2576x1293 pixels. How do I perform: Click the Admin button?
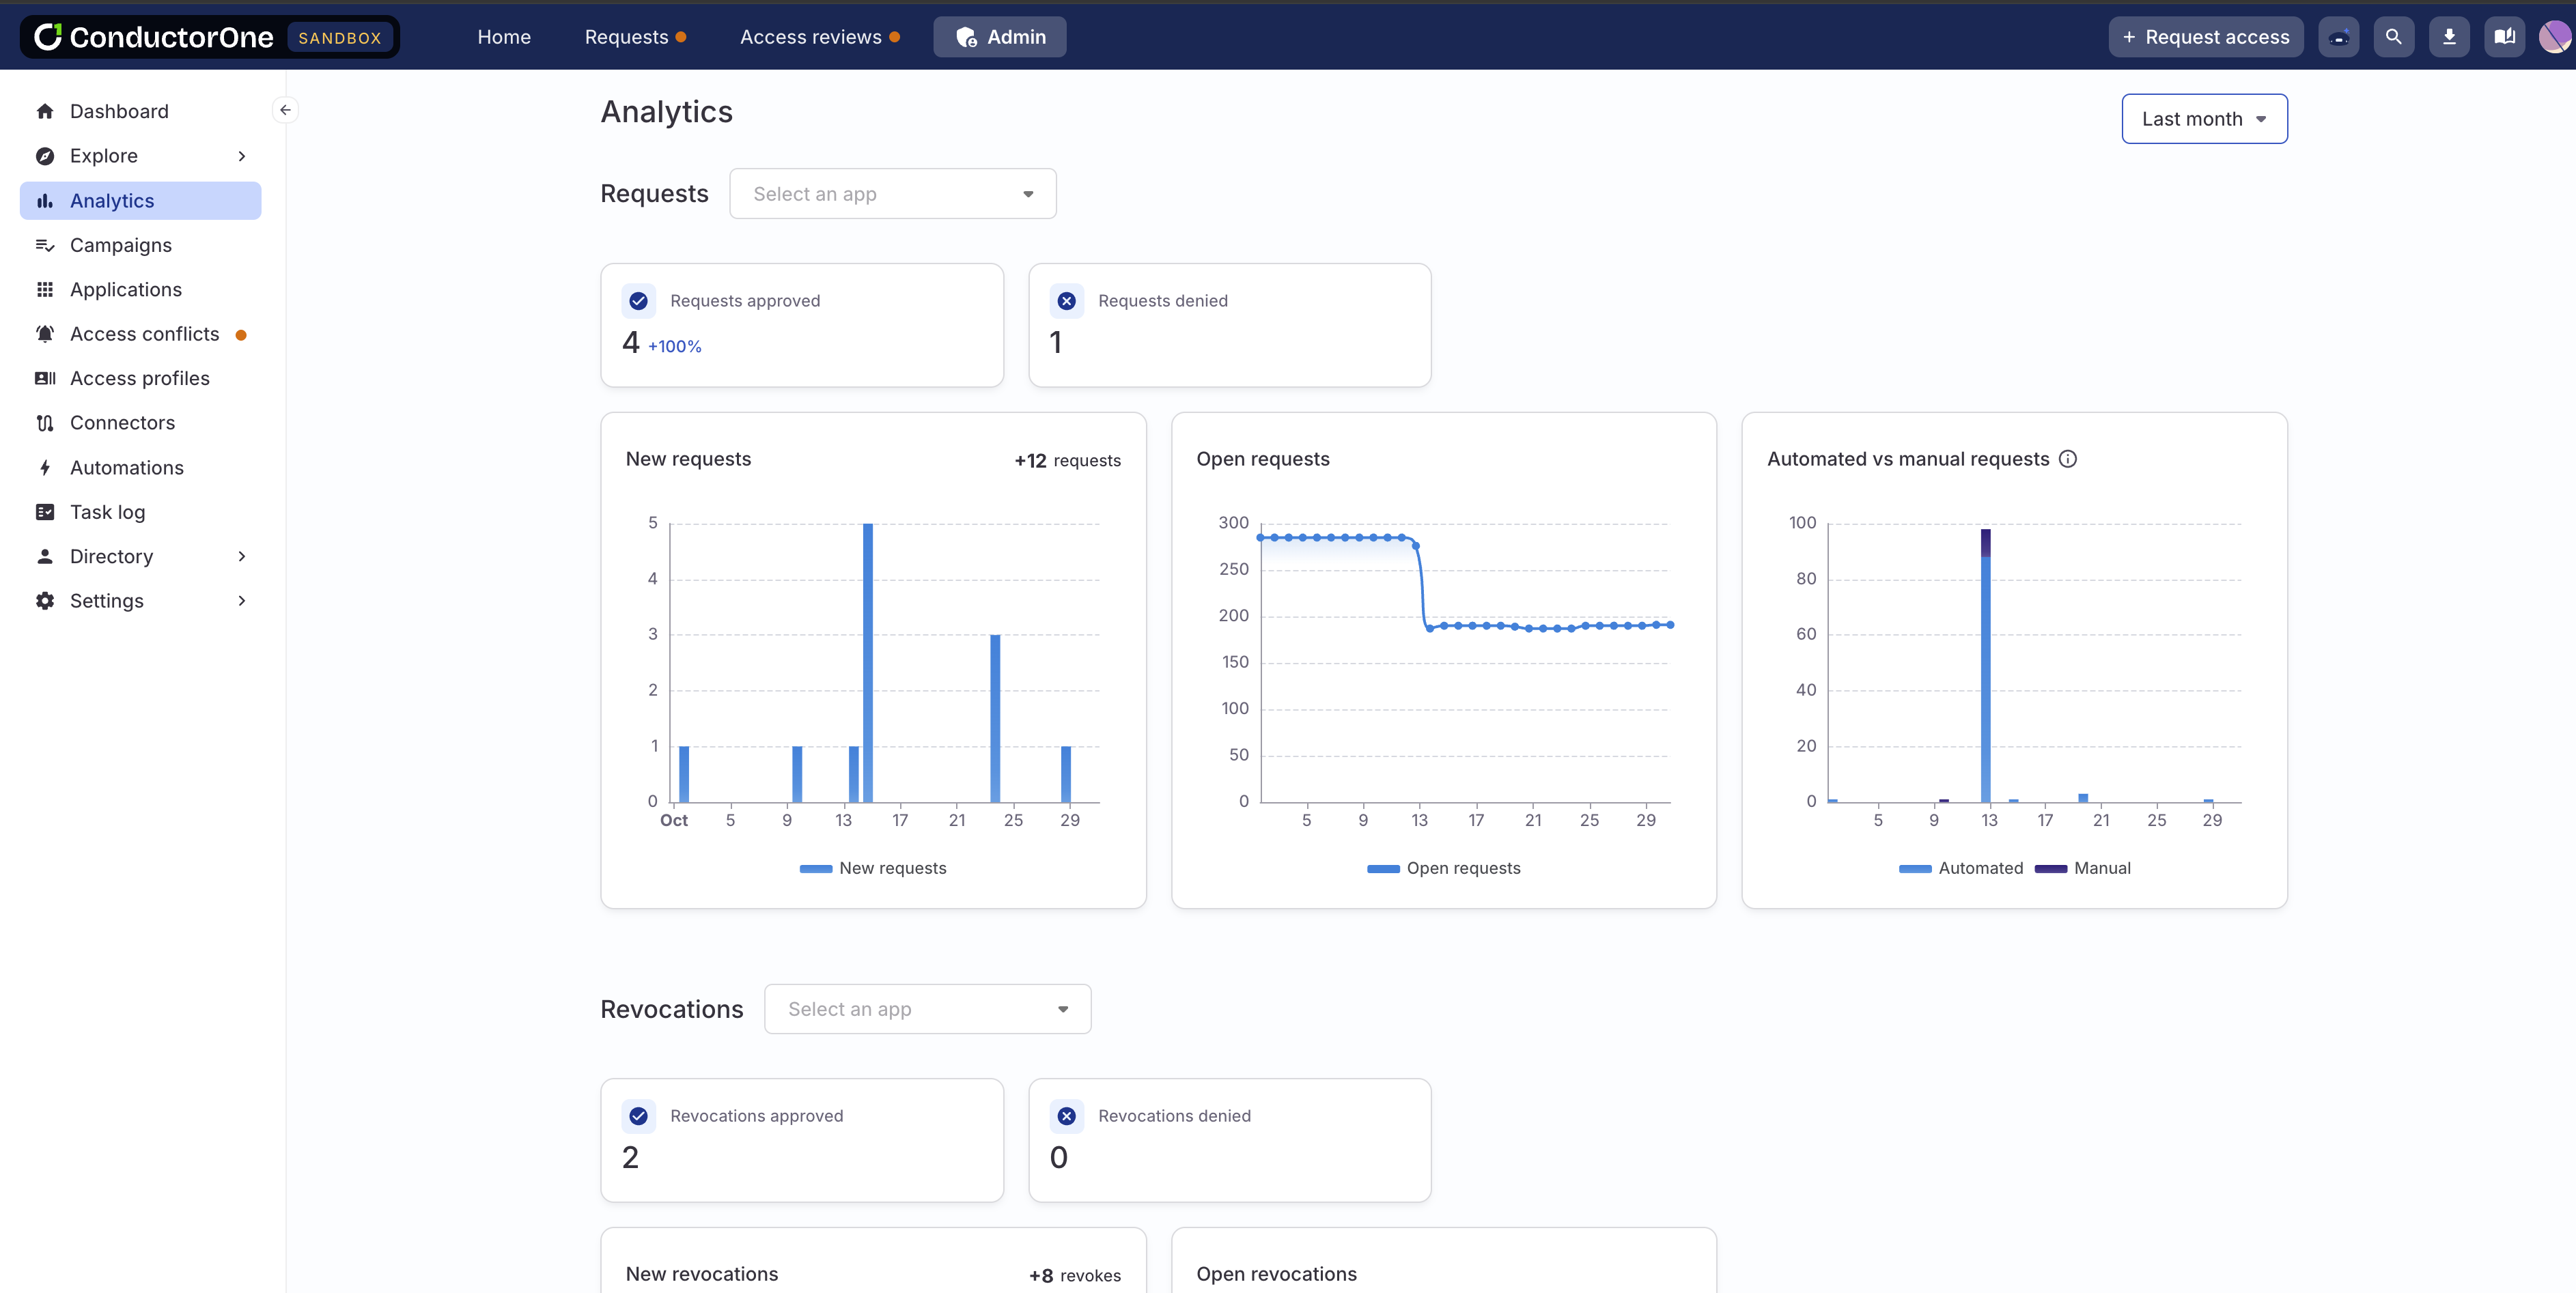(x=999, y=36)
